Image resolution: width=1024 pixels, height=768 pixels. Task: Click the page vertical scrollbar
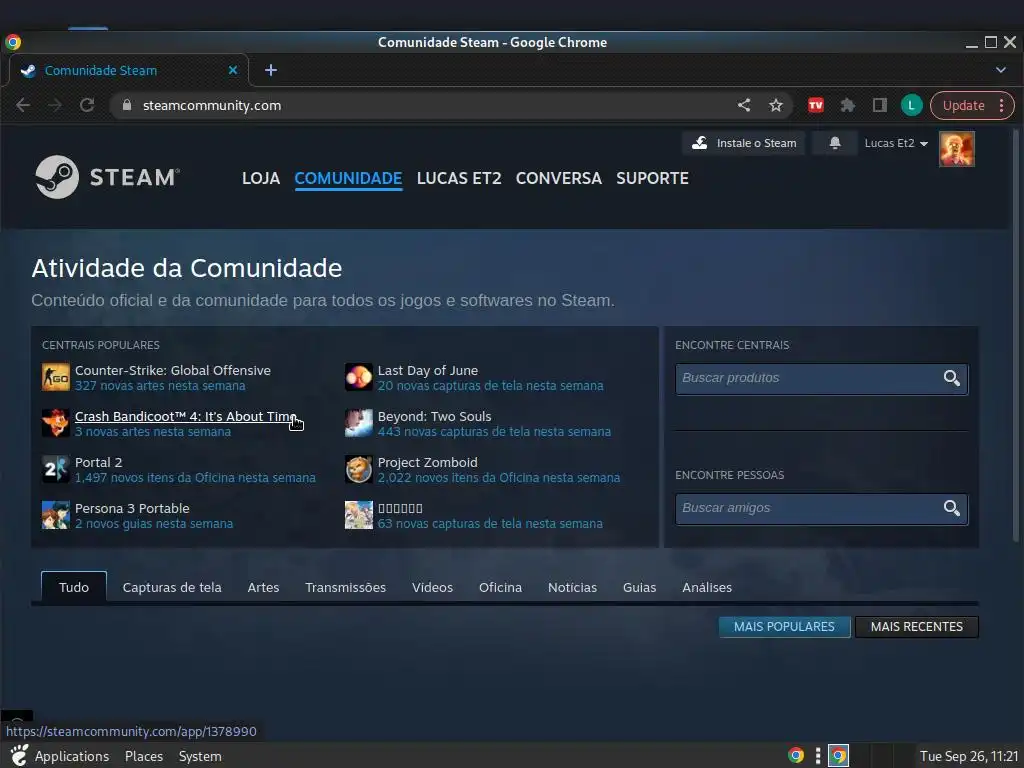pyautogui.click(x=1016, y=335)
